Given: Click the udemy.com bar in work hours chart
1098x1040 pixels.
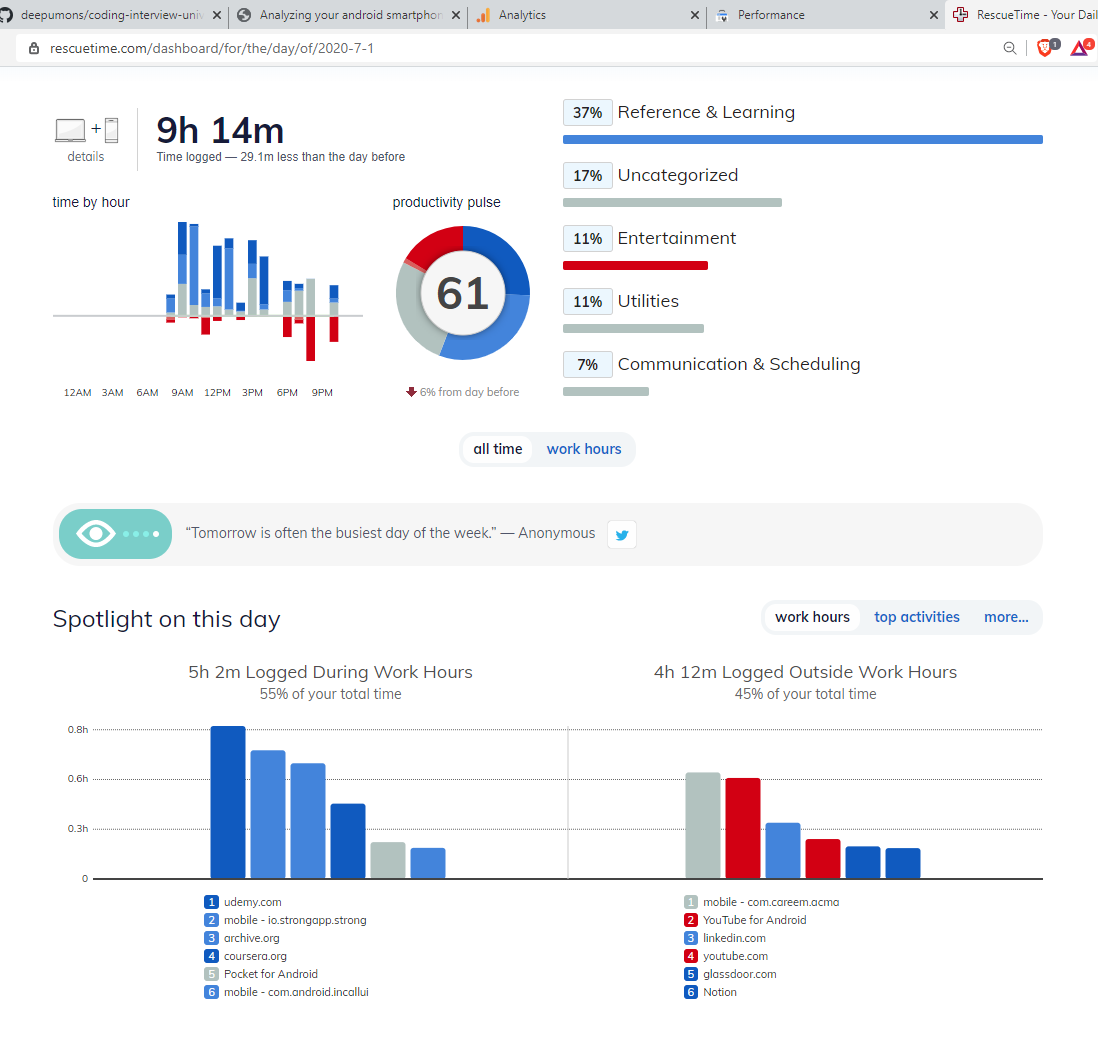Looking at the screenshot, I should click(228, 802).
